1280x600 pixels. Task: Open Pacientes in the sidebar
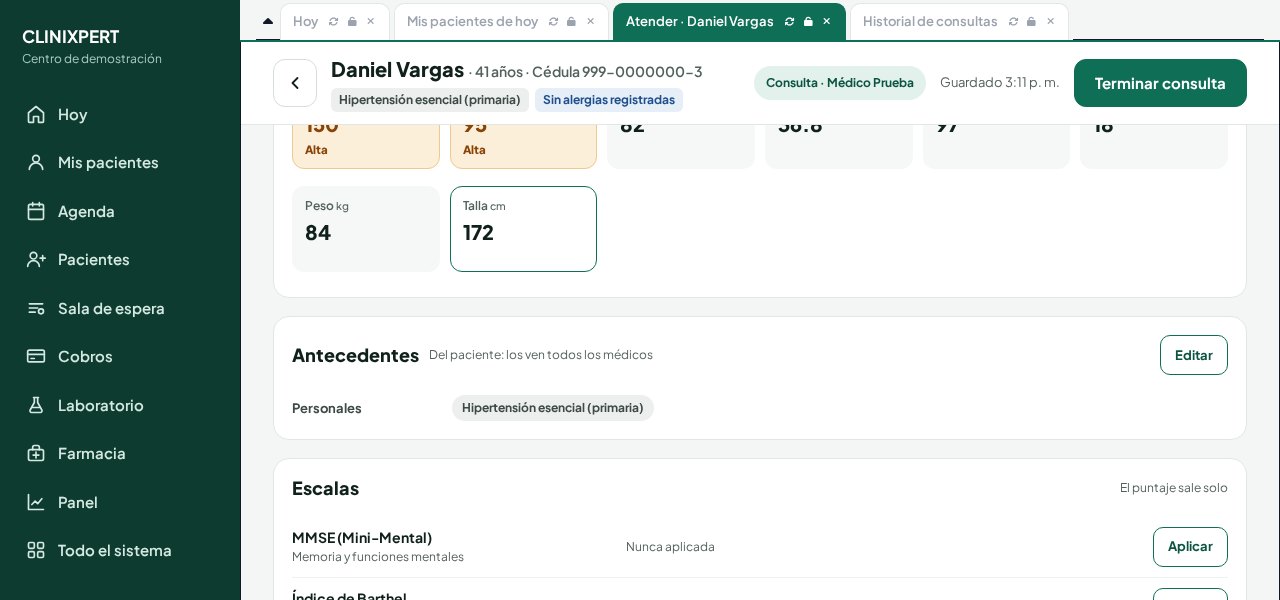pos(120,259)
